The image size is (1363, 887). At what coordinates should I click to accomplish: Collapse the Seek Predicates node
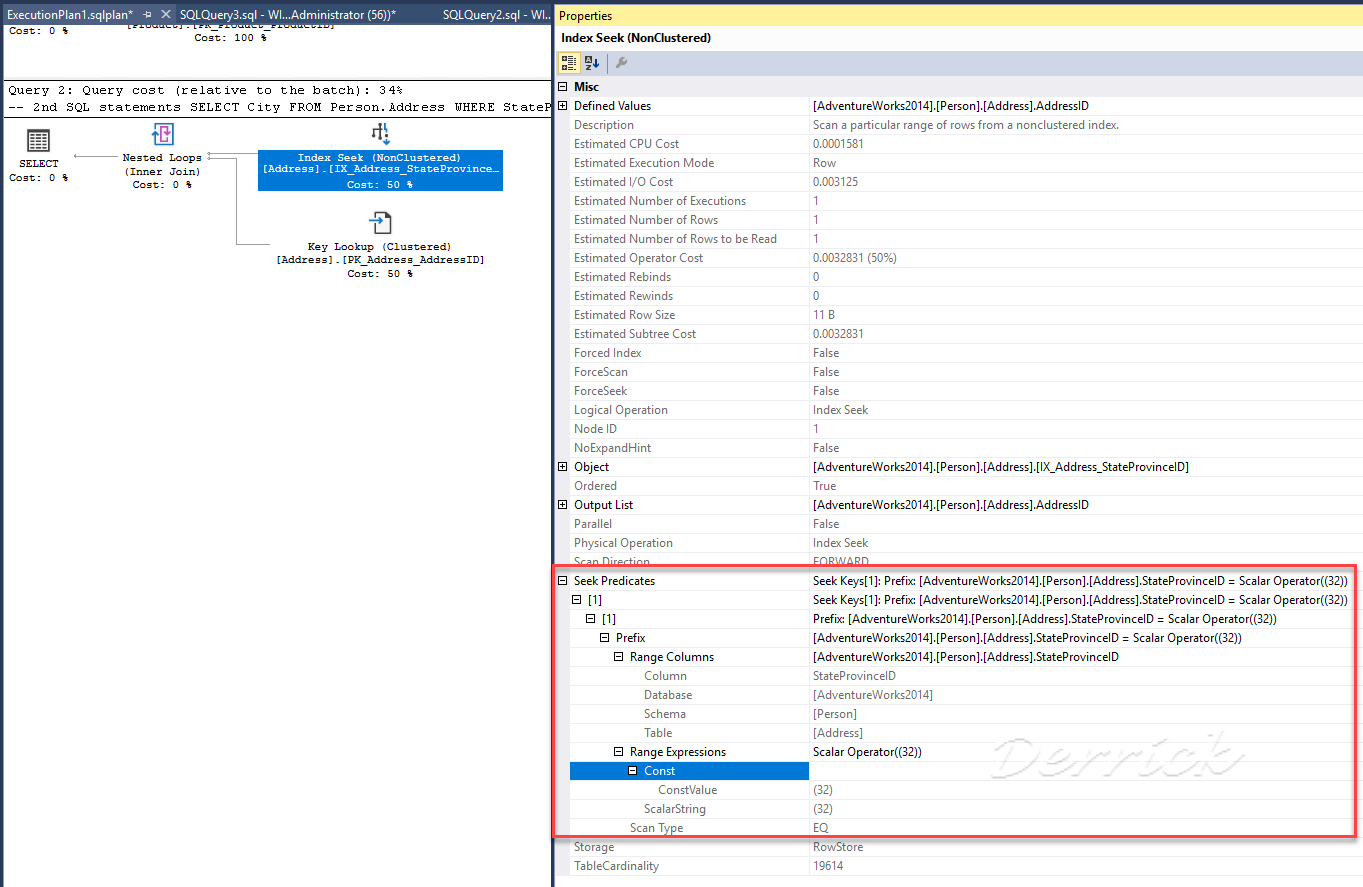(x=562, y=580)
